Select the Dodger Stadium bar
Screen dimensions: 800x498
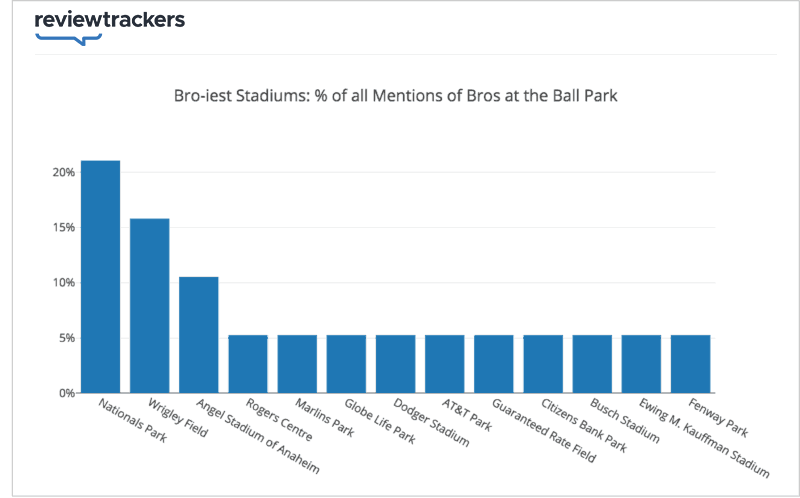click(395, 364)
